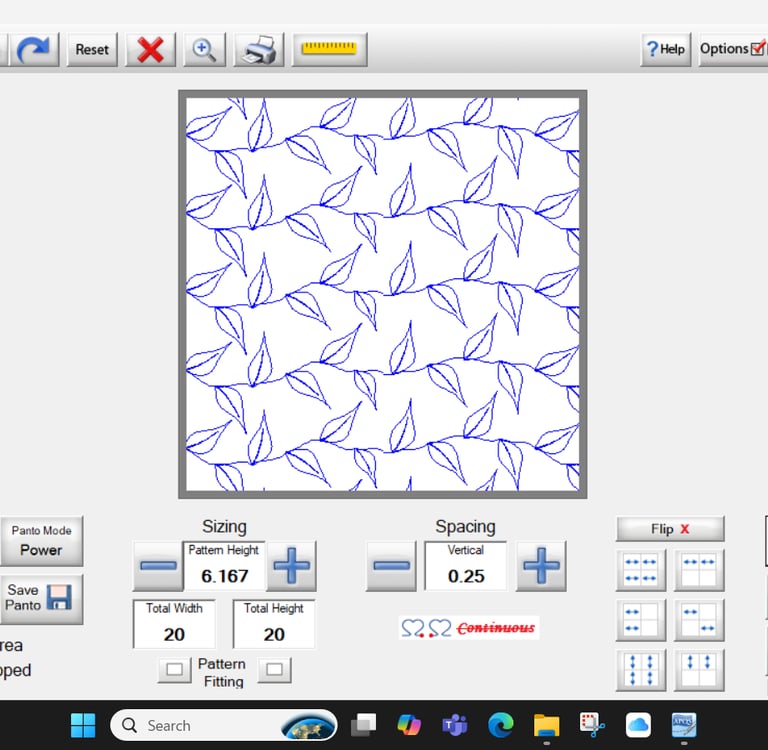The width and height of the screenshot is (768, 750).
Task: Increase vertical spacing with plus button
Action: [541, 566]
